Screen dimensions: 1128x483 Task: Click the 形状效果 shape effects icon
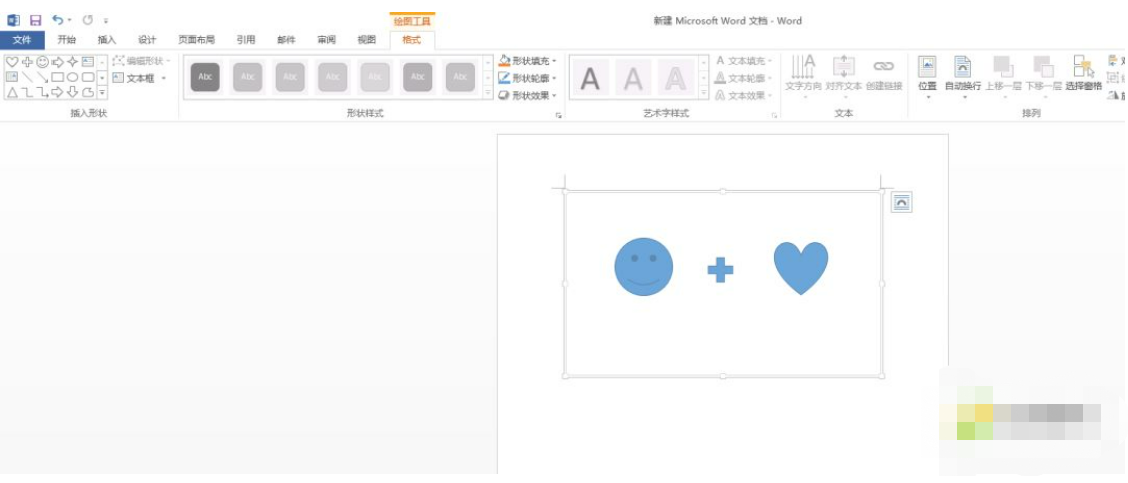504,95
